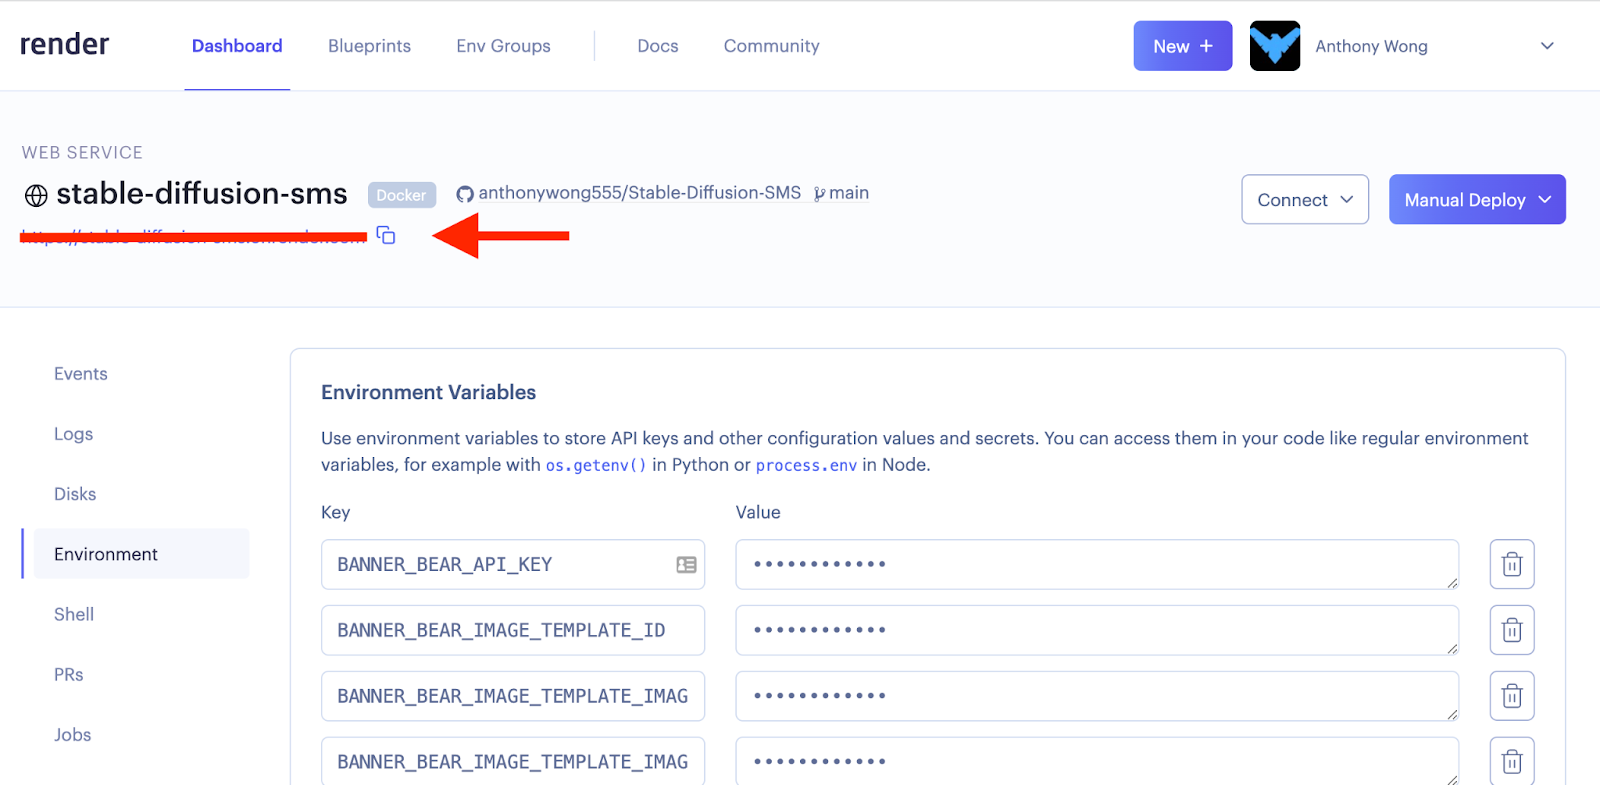The image size is (1600, 785).
Task: Click the BANNER_BEAR_API_KEY key field
Action: click(x=513, y=565)
